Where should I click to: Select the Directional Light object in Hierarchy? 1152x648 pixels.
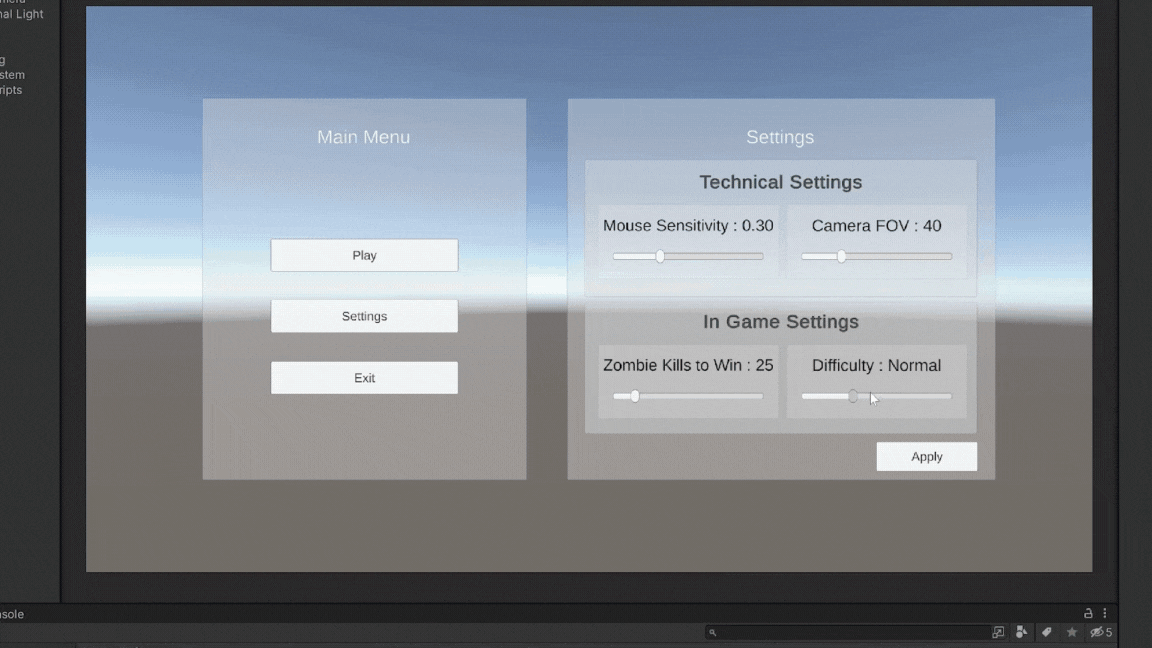22,15
